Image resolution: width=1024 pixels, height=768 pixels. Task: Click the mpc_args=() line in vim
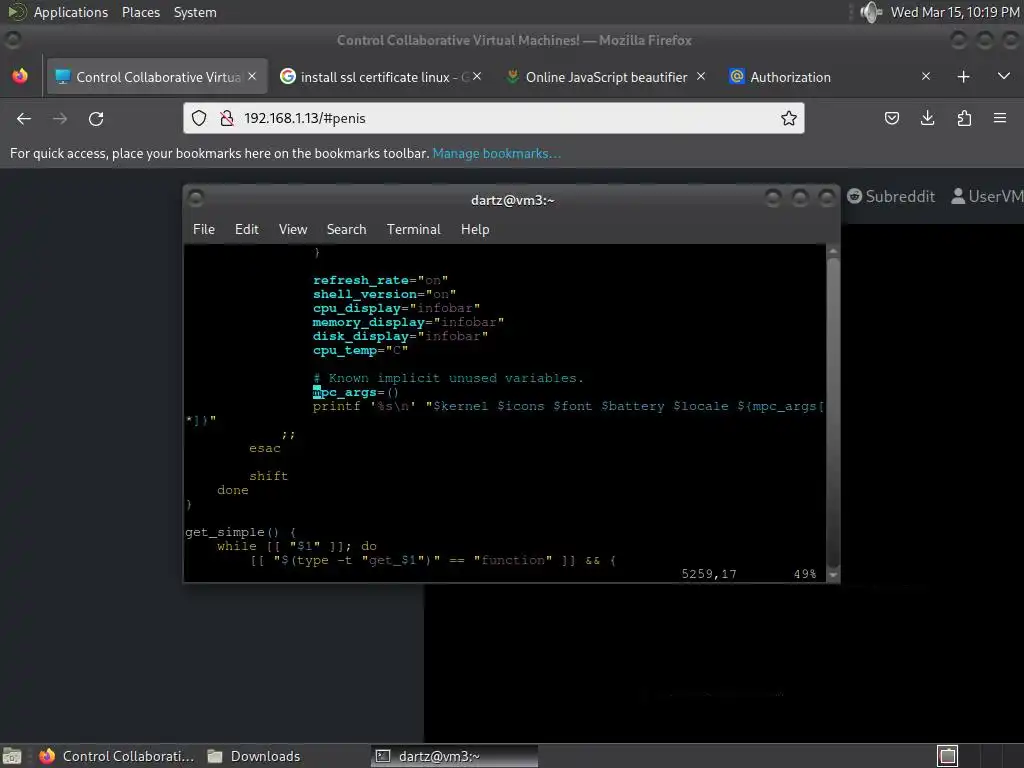pyautogui.click(x=356, y=392)
